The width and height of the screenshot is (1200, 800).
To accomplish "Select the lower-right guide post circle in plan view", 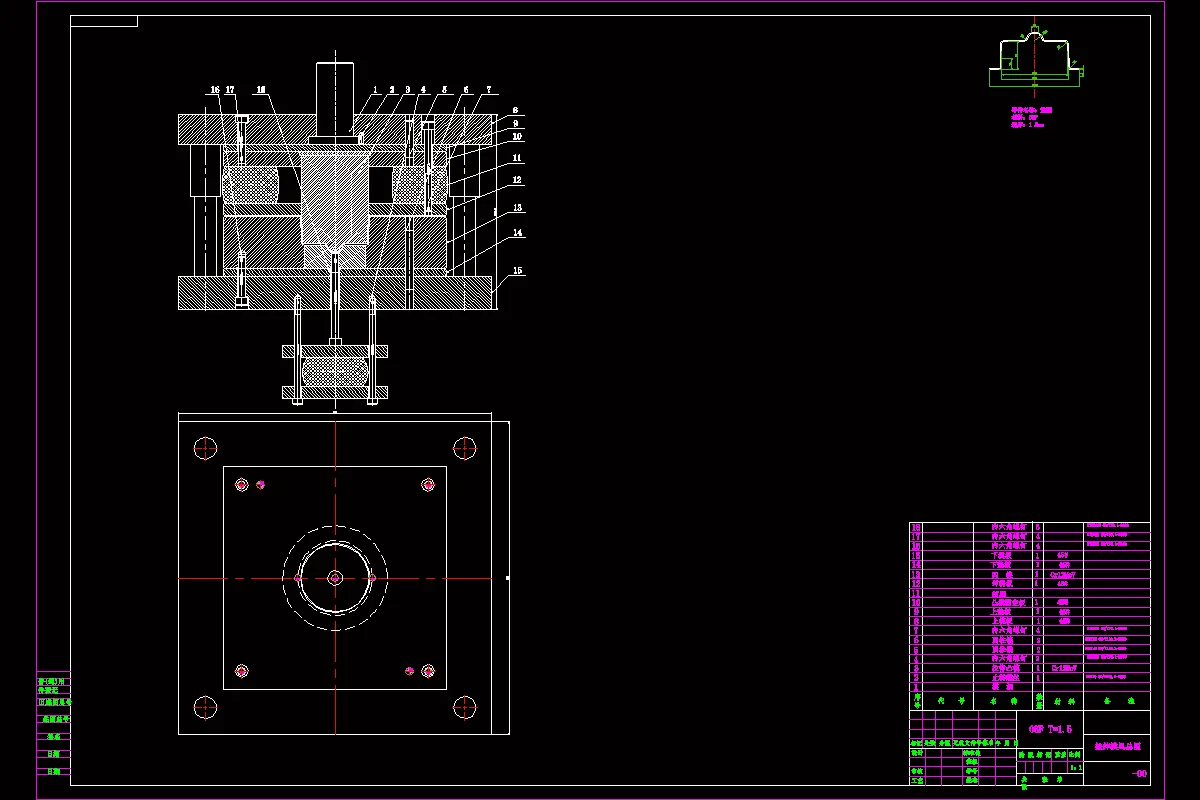I will pyautogui.click(x=465, y=707).
